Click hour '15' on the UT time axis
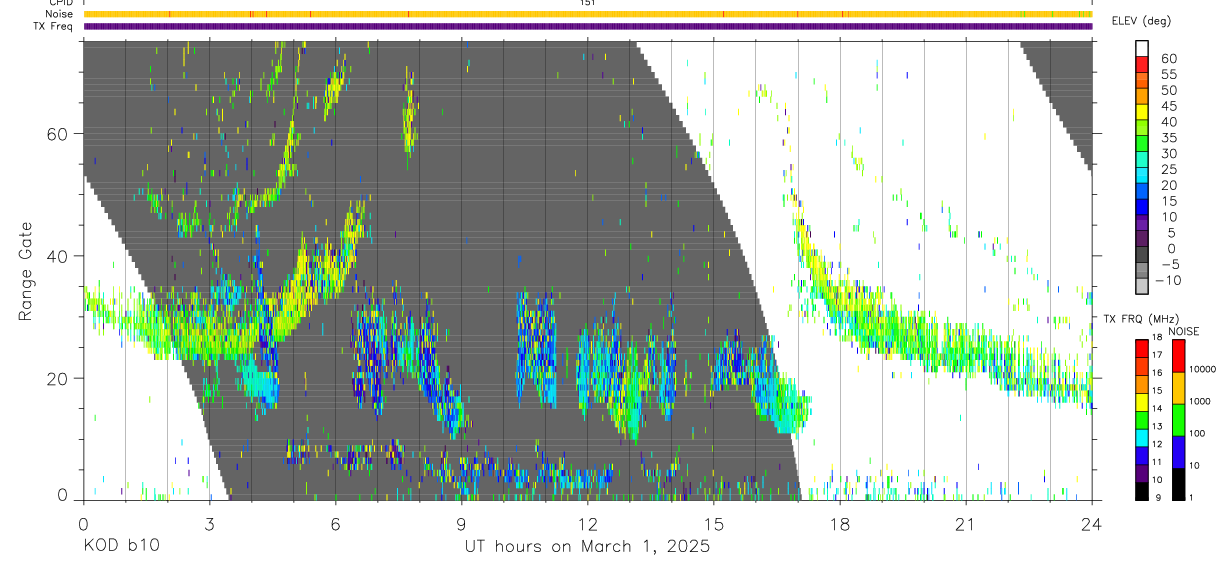The image size is (1228, 567). pos(714,524)
